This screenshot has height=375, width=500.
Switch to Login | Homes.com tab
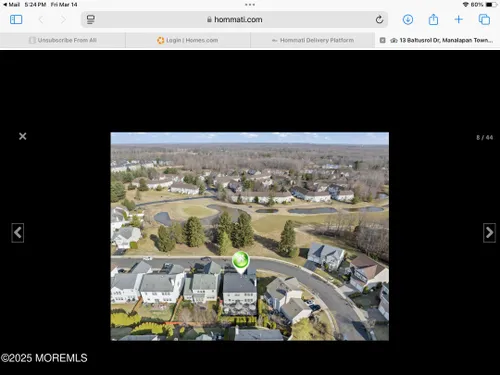[188, 40]
